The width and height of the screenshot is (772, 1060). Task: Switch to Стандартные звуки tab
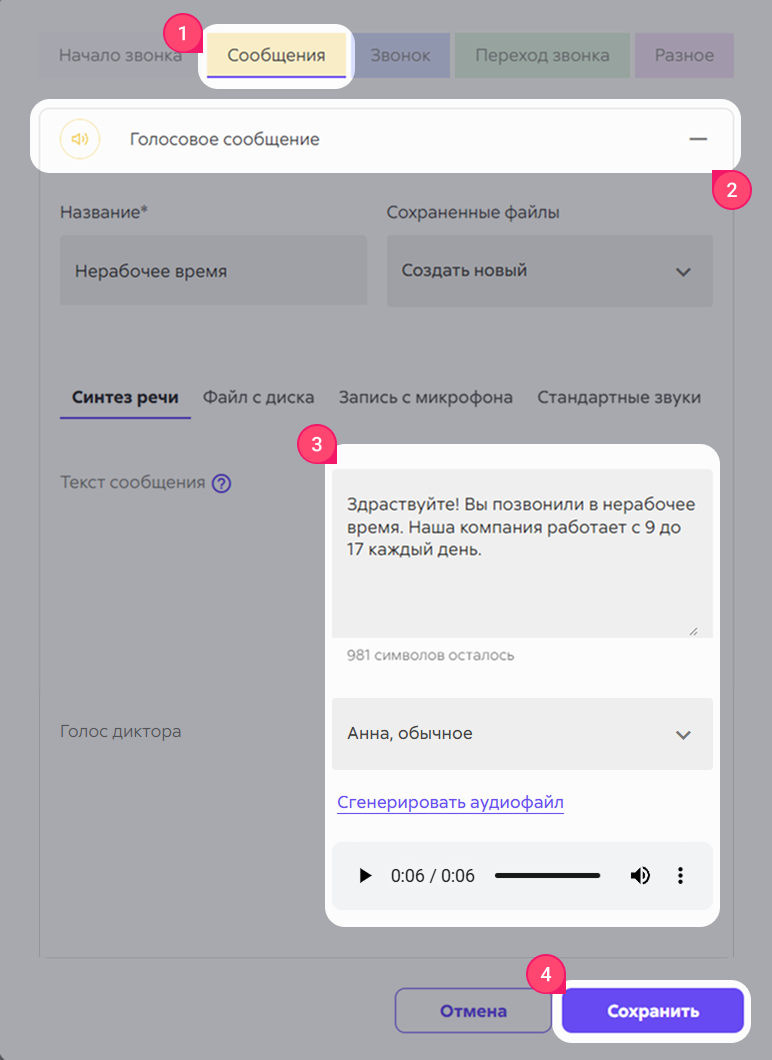[x=619, y=398]
